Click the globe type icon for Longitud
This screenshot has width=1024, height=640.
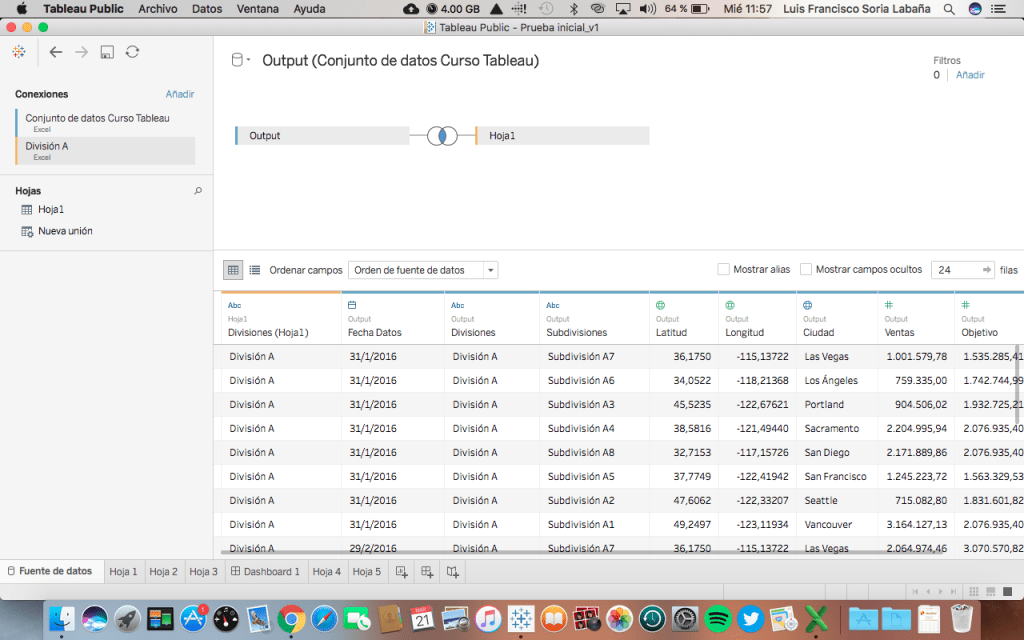tap(730, 305)
